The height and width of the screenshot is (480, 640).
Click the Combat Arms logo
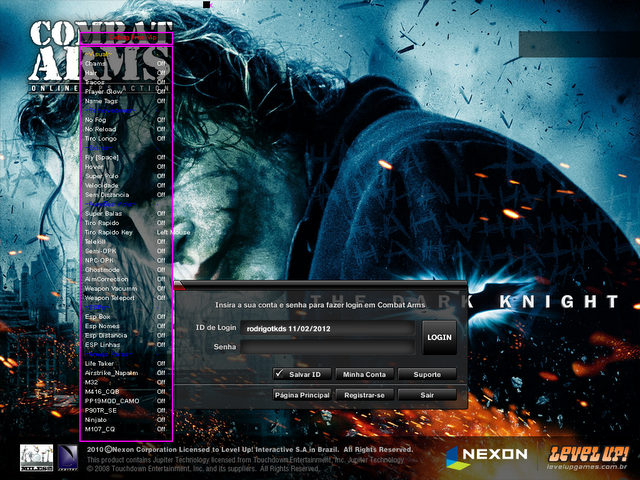coord(100,56)
